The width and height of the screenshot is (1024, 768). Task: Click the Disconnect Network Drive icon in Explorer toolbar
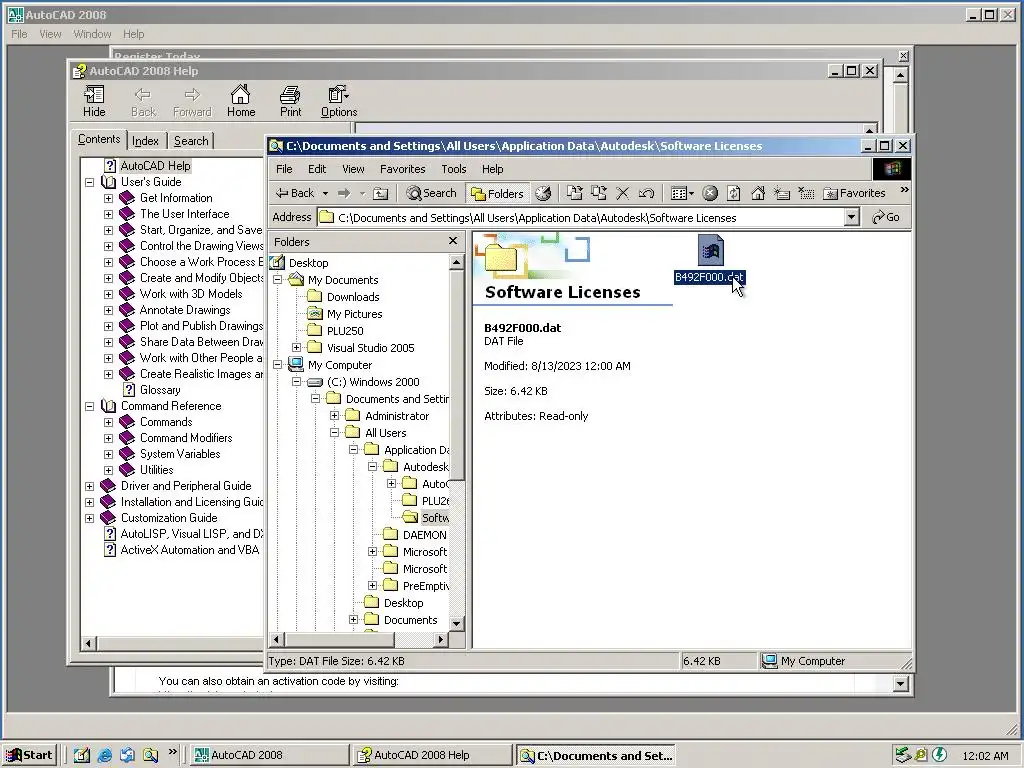pyautogui.click(x=806, y=193)
